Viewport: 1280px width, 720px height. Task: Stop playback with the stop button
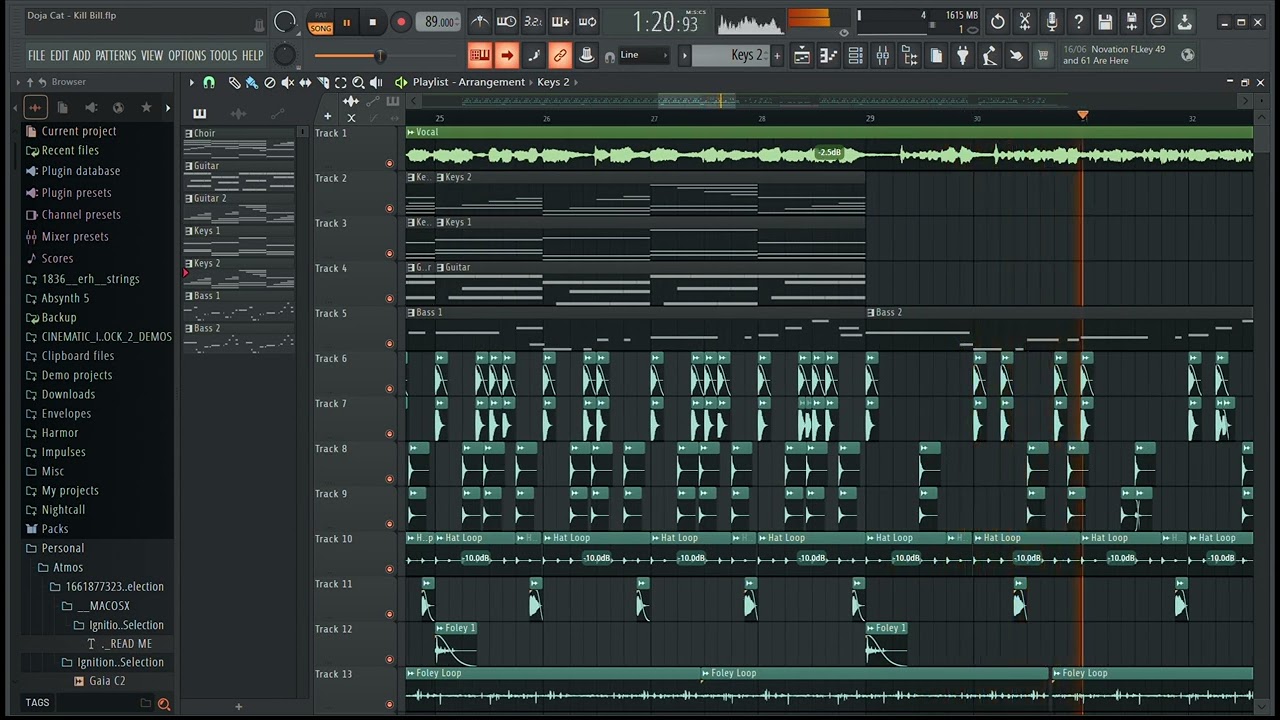[373, 22]
